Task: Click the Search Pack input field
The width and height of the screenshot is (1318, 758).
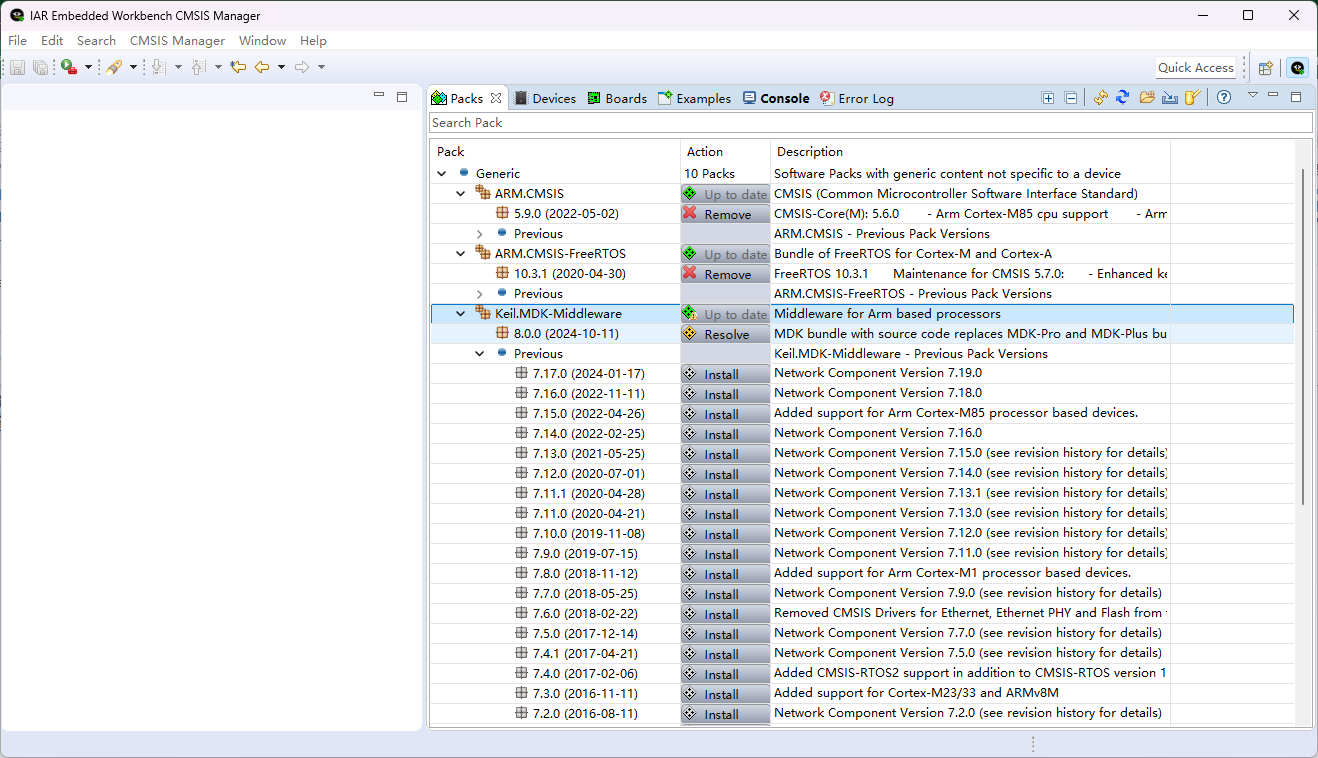Action: click(870, 122)
